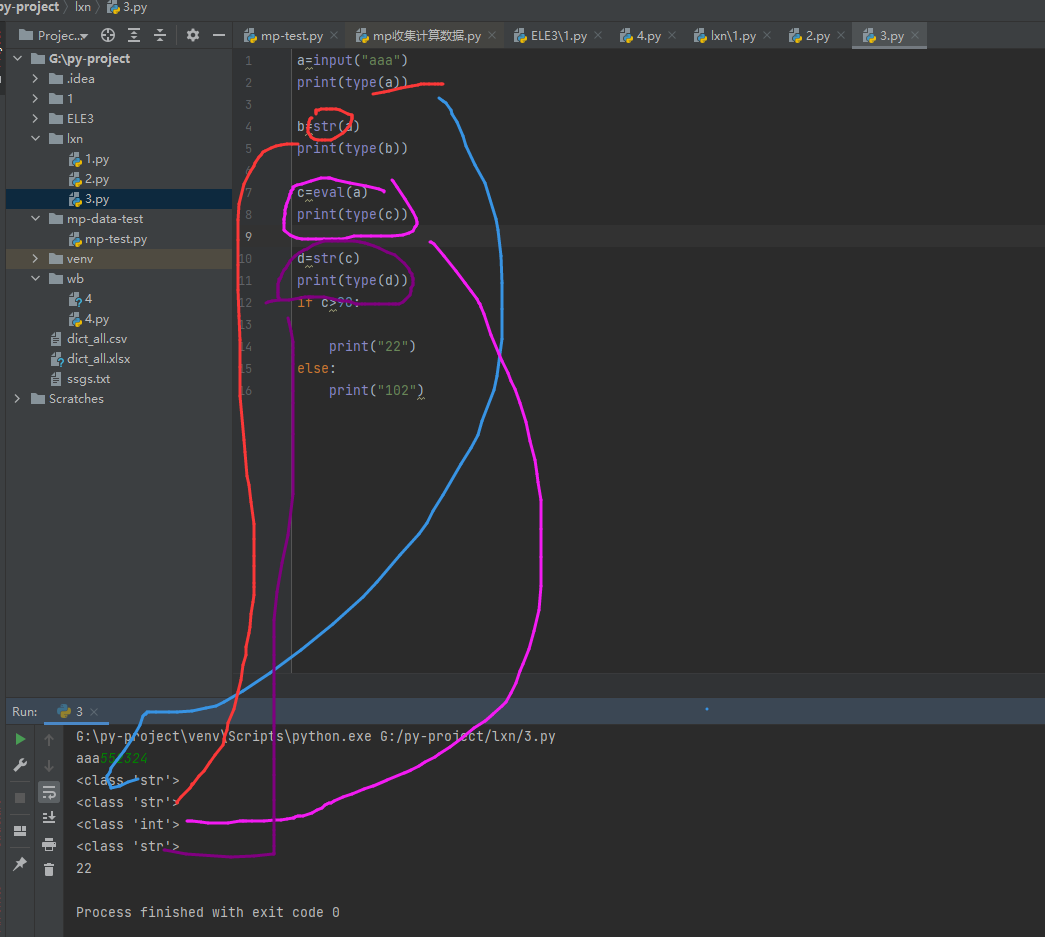
Task: Click the Restore Layout icon in Run panel
Action: pos(20,830)
